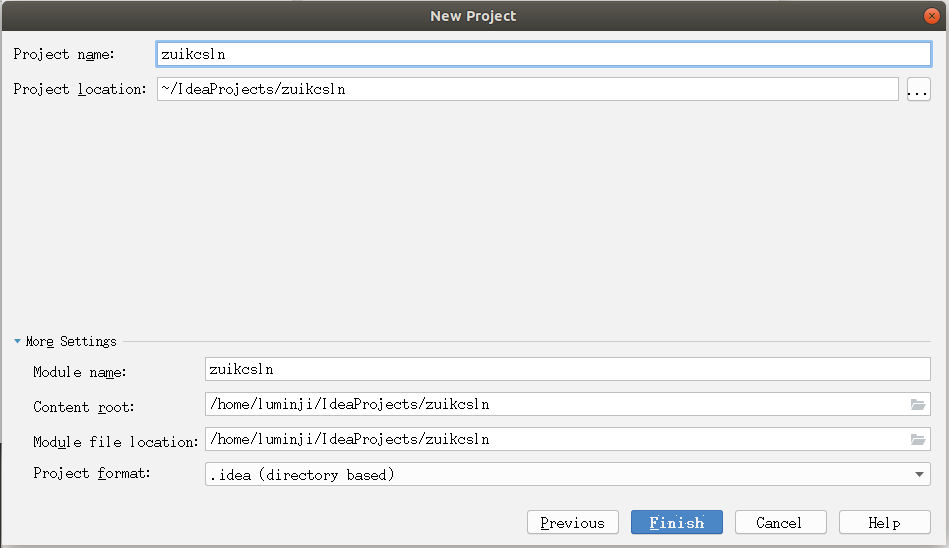Click the Content root path field
949x548 pixels.
coord(555,405)
